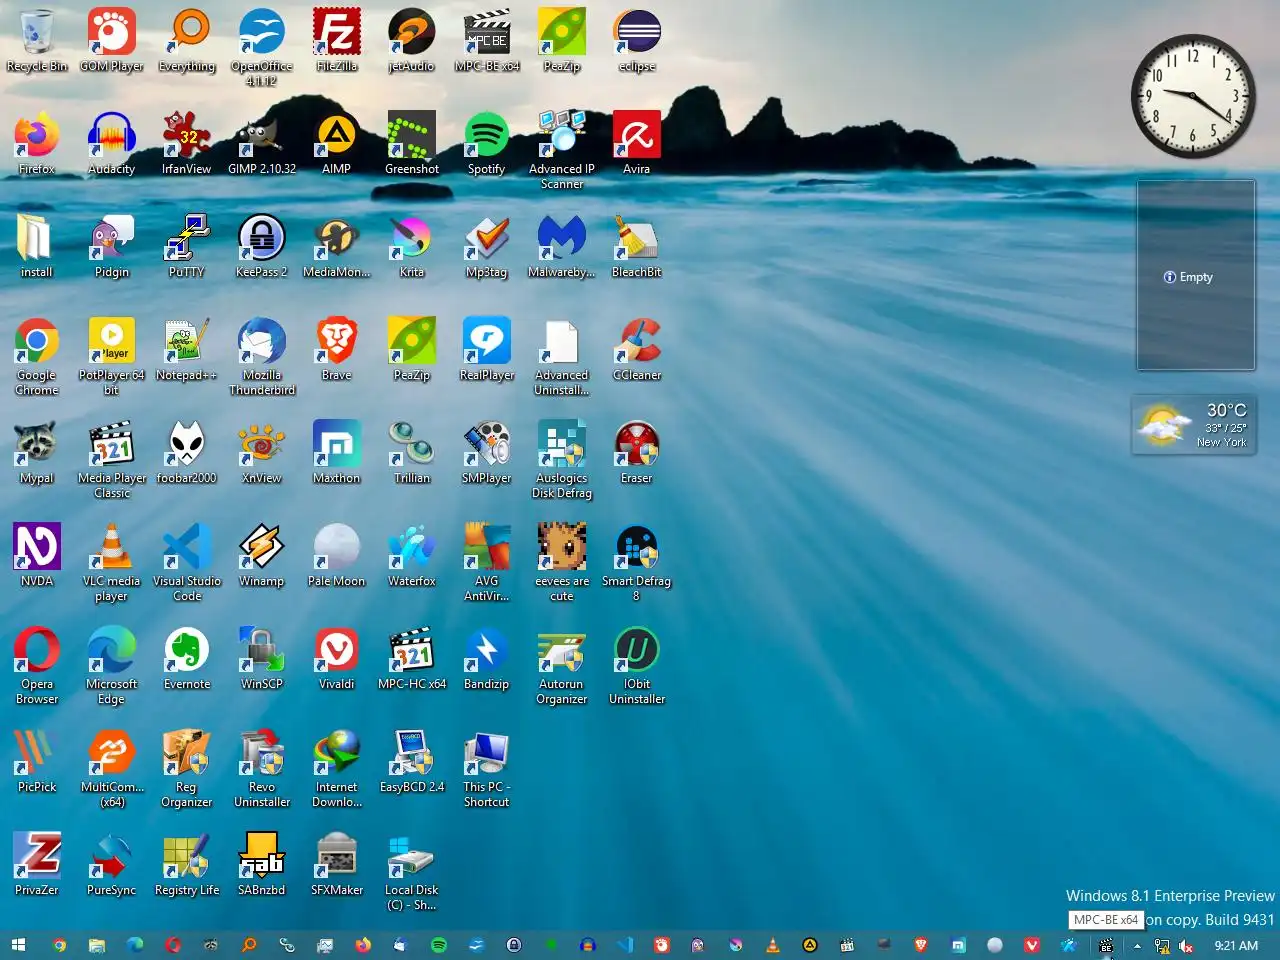Launch GOM Player from its desktop shortcut
Viewport: 1280px width, 960px height.
coord(112,41)
